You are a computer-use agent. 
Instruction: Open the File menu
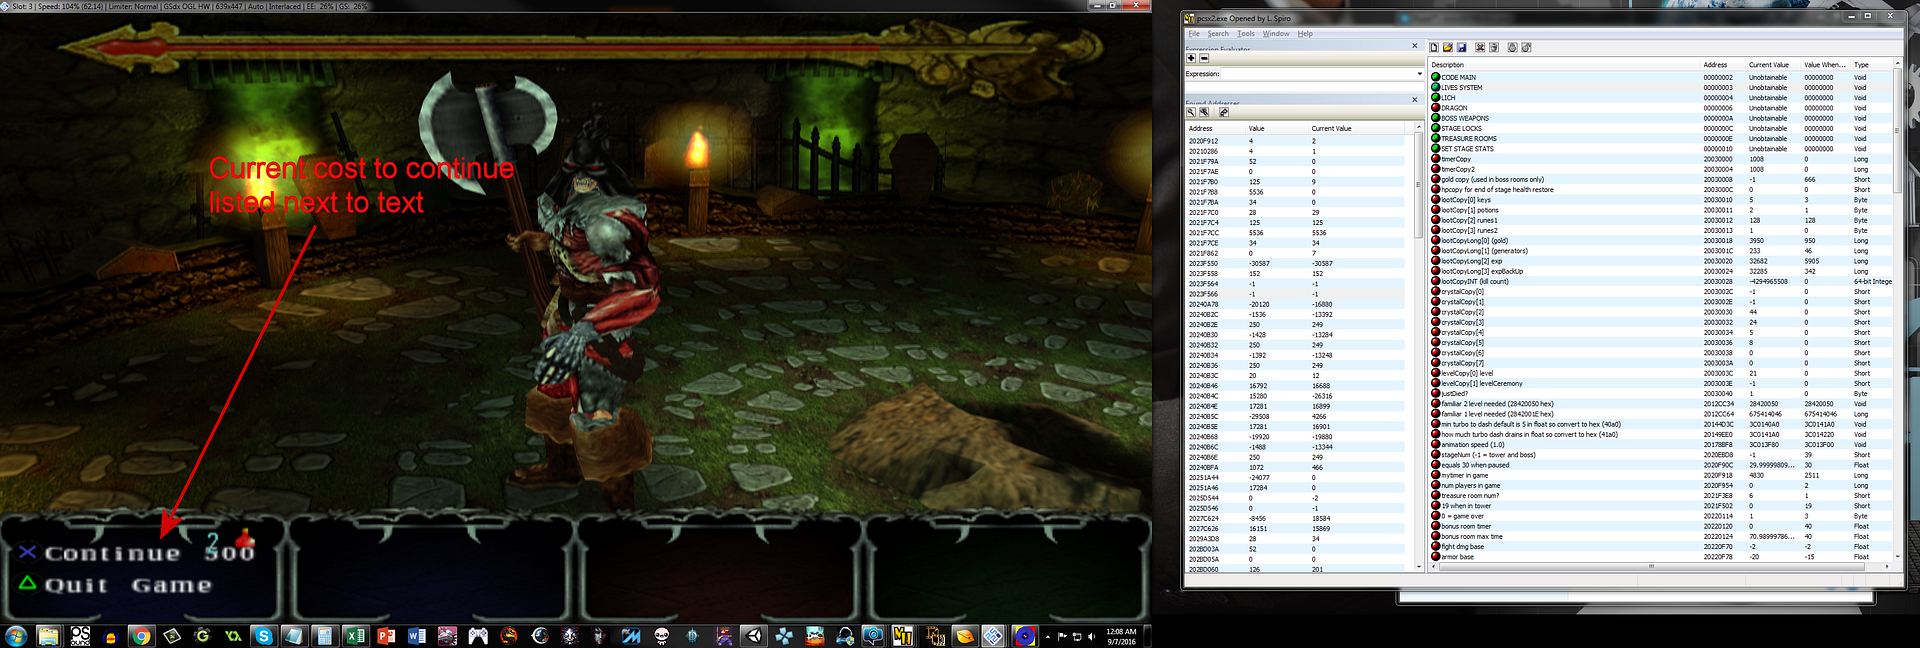tap(1193, 34)
